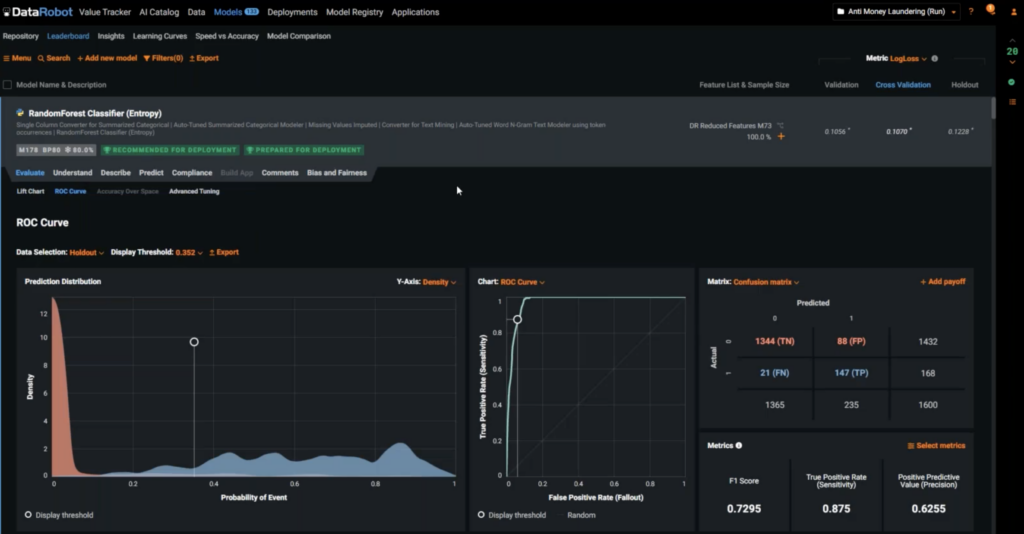Open Data Selection Holdout dropdown

tap(87, 253)
